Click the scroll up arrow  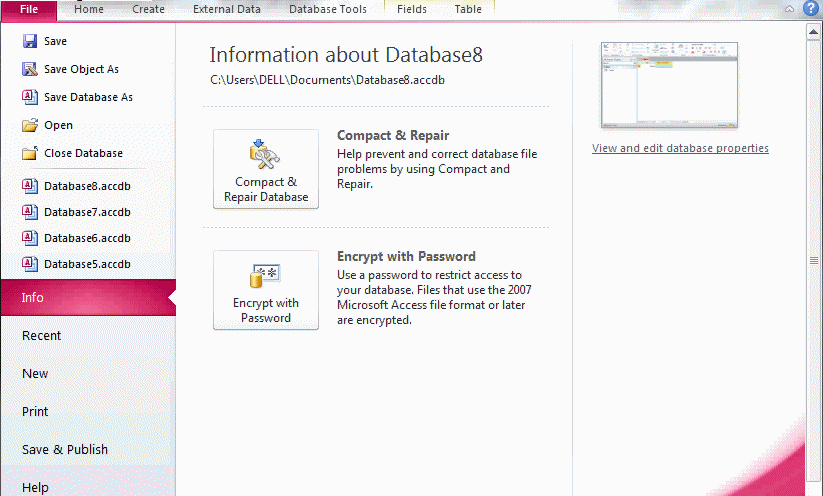click(x=813, y=32)
